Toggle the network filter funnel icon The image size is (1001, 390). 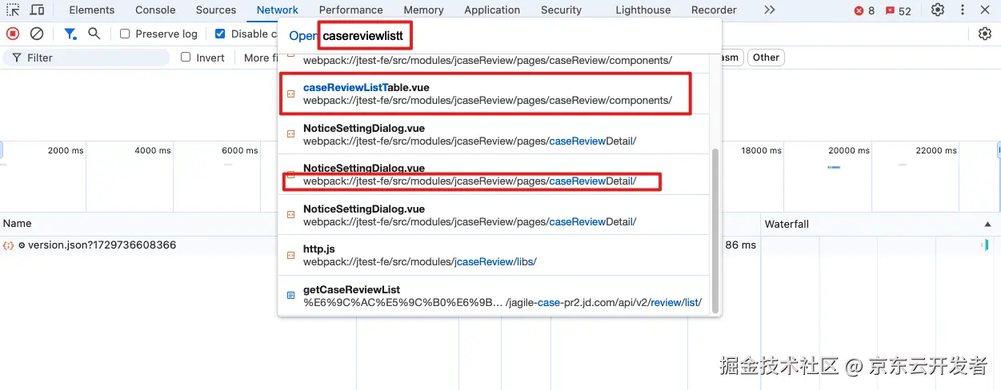pyautogui.click(x=70, y=34)
